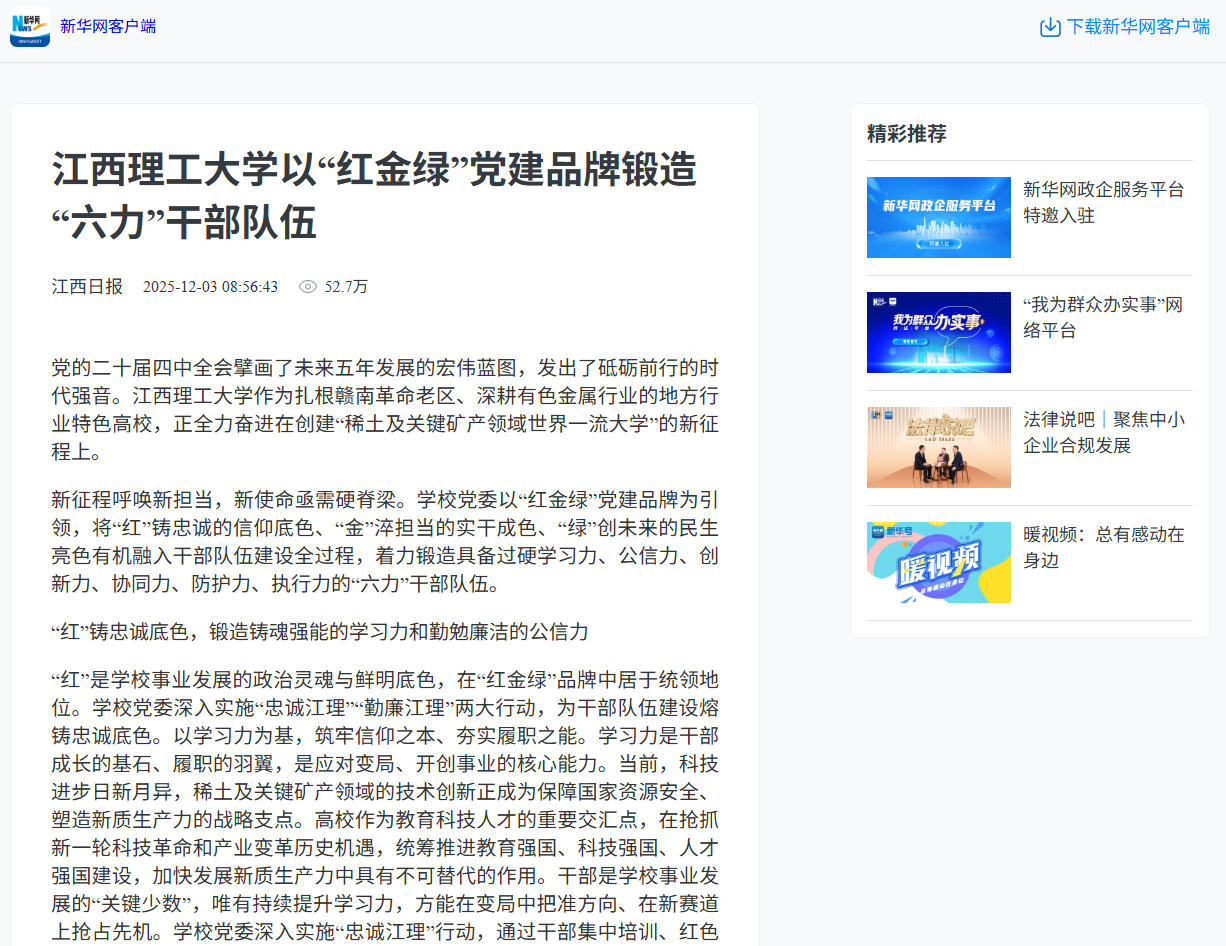This screenshot has width=1226, height=946.
Task: Click the Xinhua News app logo icon
Action: click(x=30, y=27)
